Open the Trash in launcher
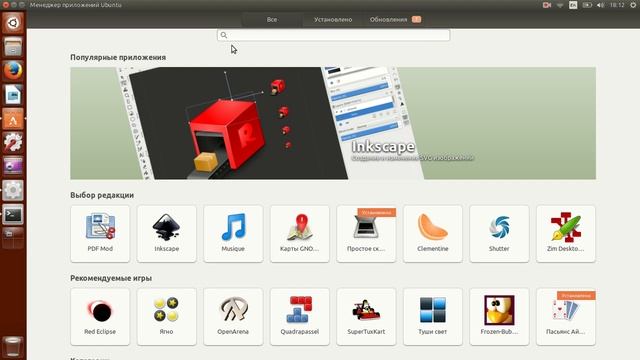The width and height of the screenshot is (640, 360). tap(13, 346)
